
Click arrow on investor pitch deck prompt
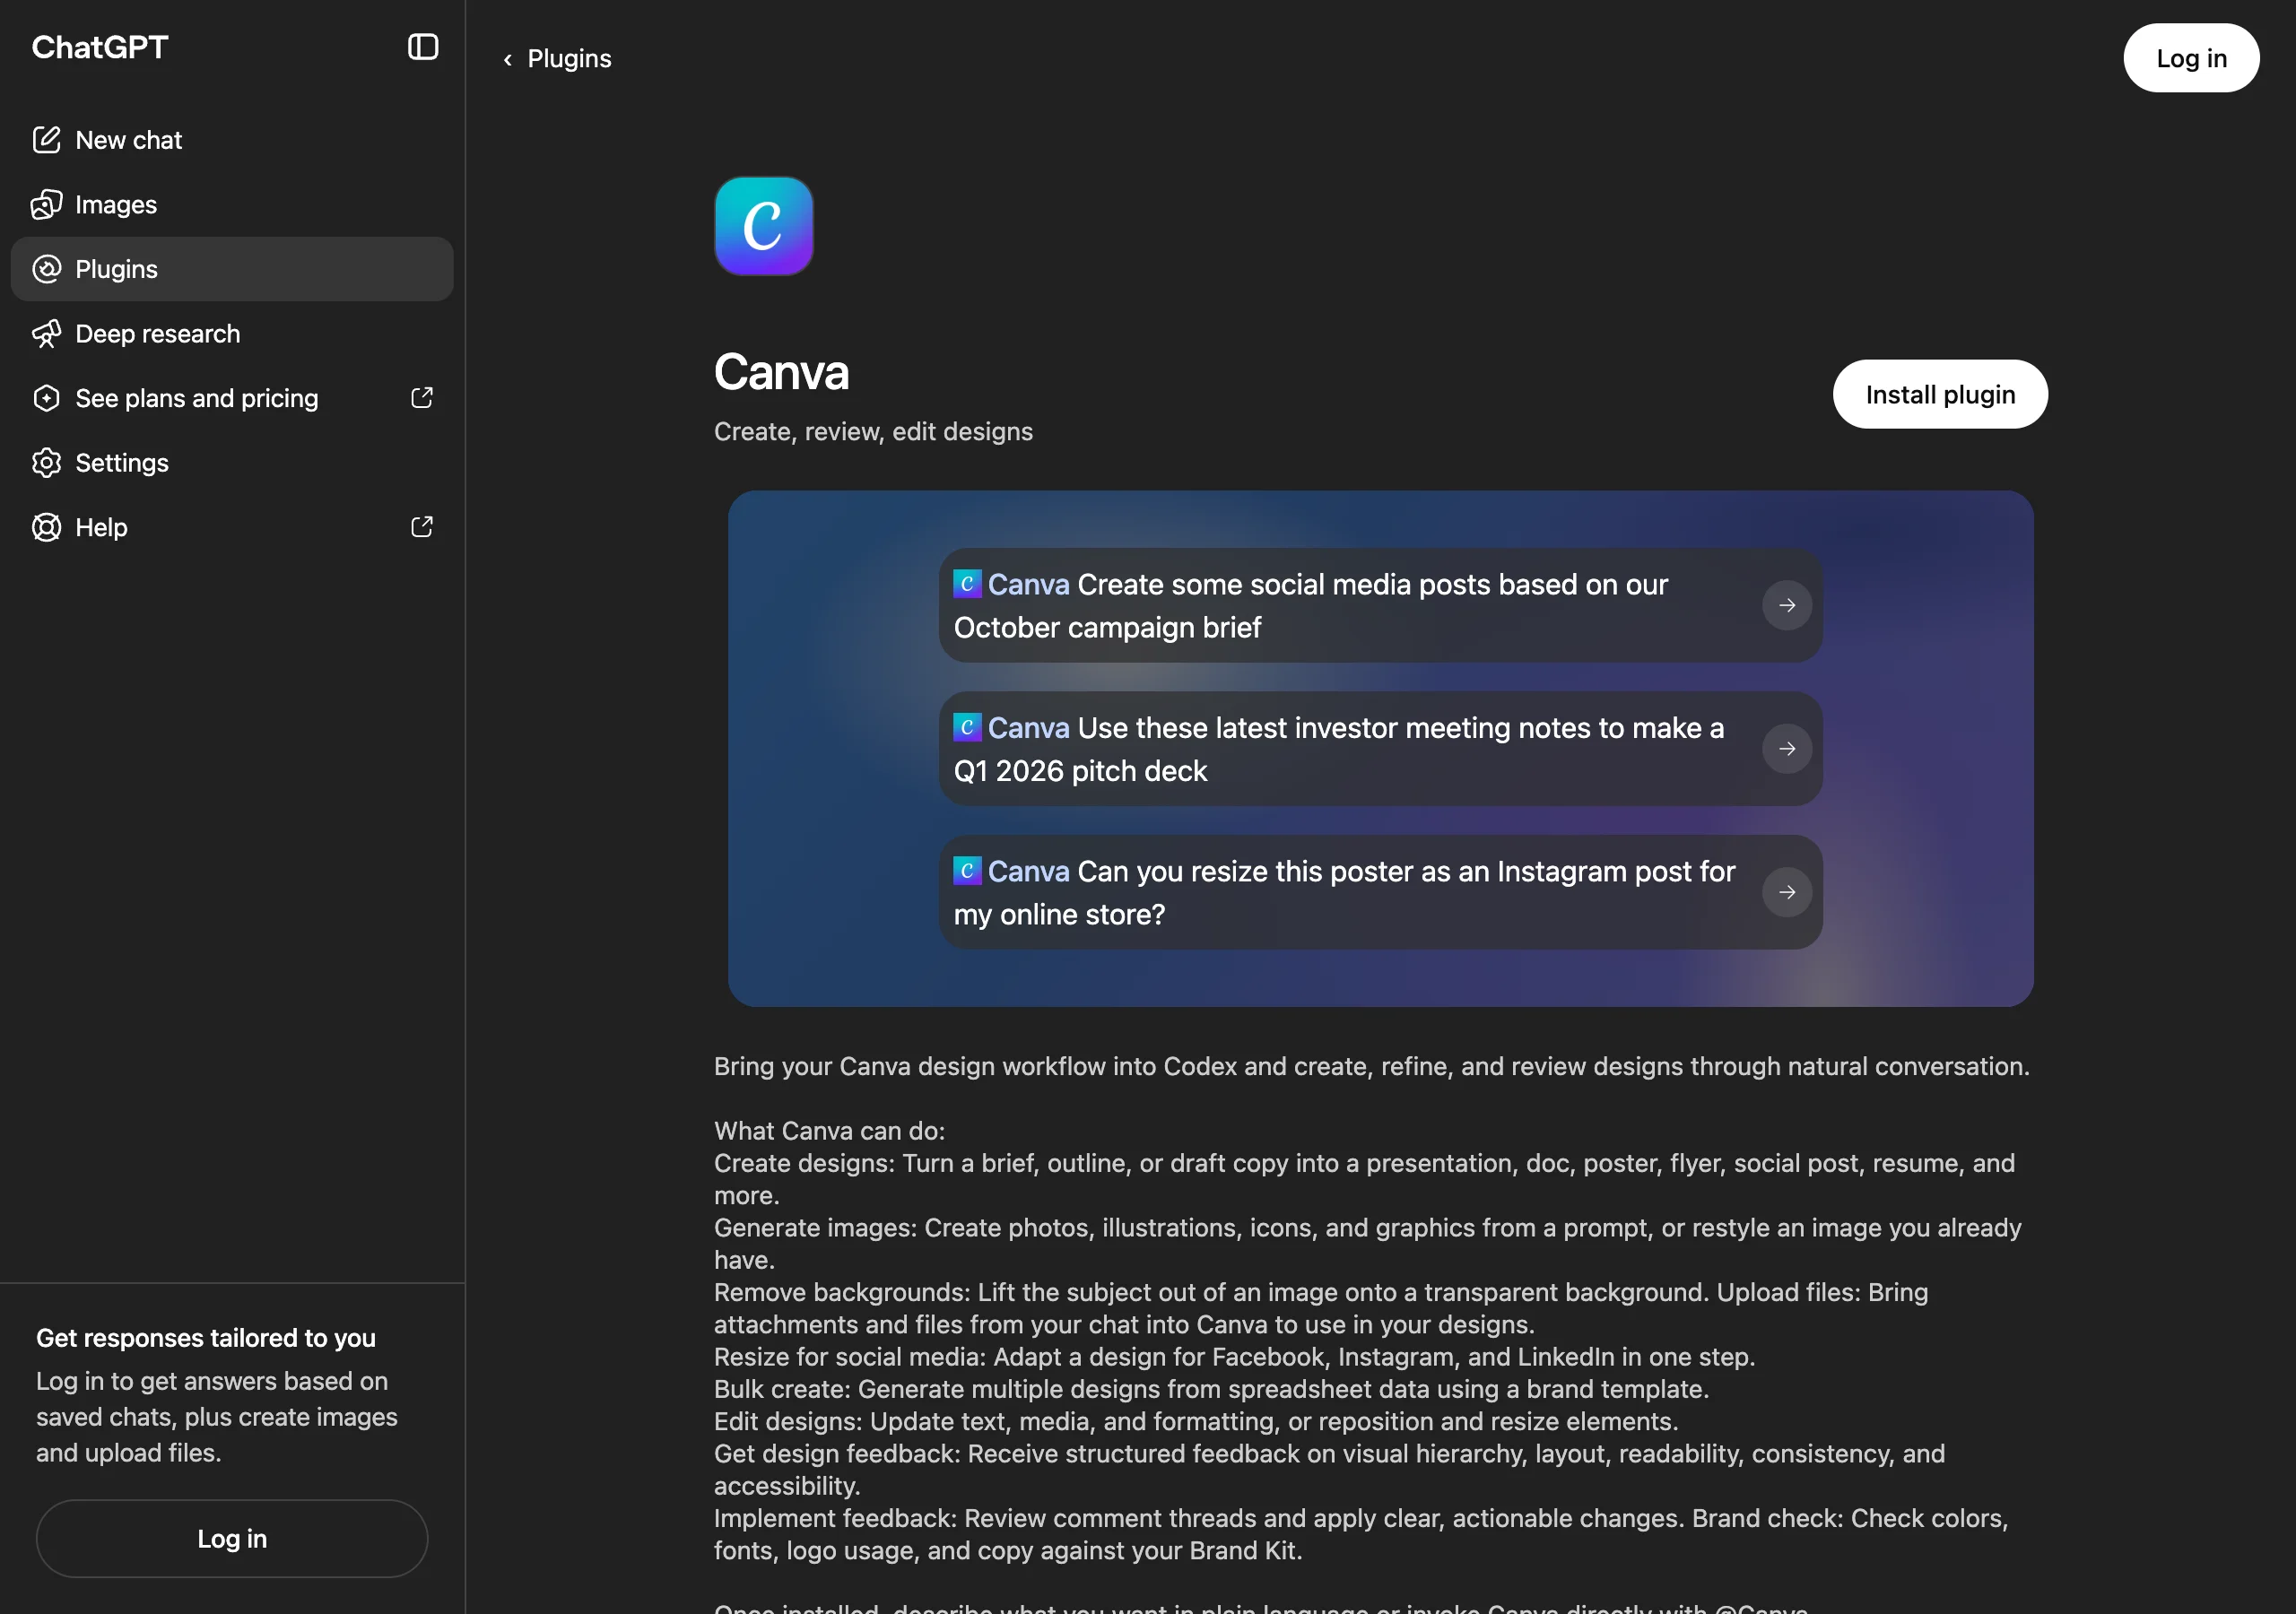[1787, 749]
